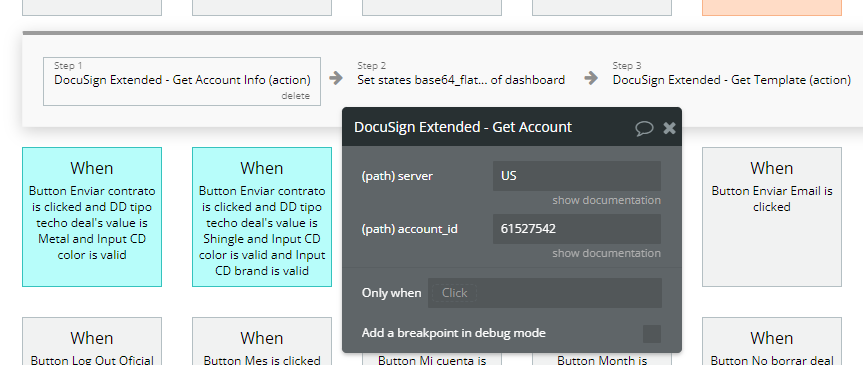This screenshot has height=365, width=863.
Task: Open the Button No borrar deal event
Action: tap(772, 341)
